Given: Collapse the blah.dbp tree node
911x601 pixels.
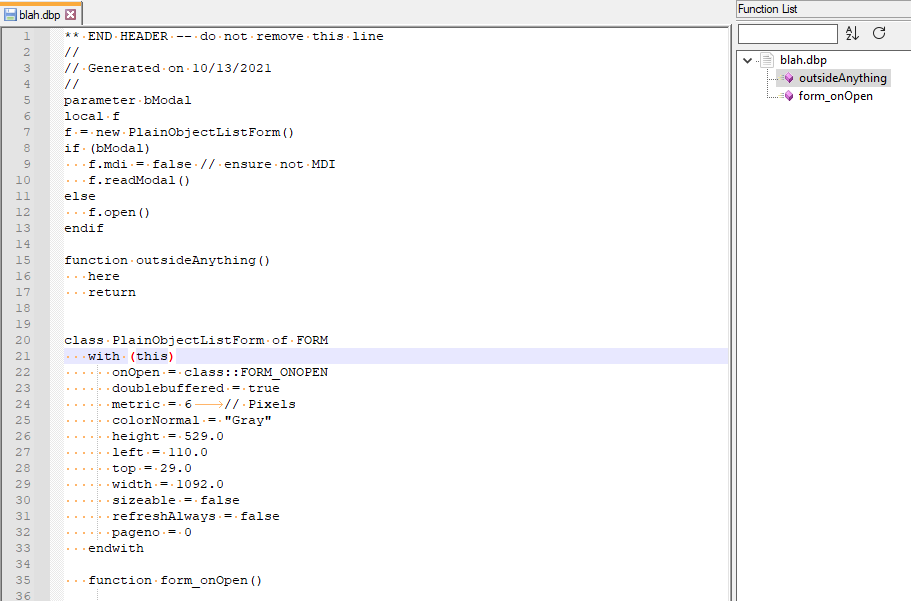Looking at the screenshot, I should 747,60.
